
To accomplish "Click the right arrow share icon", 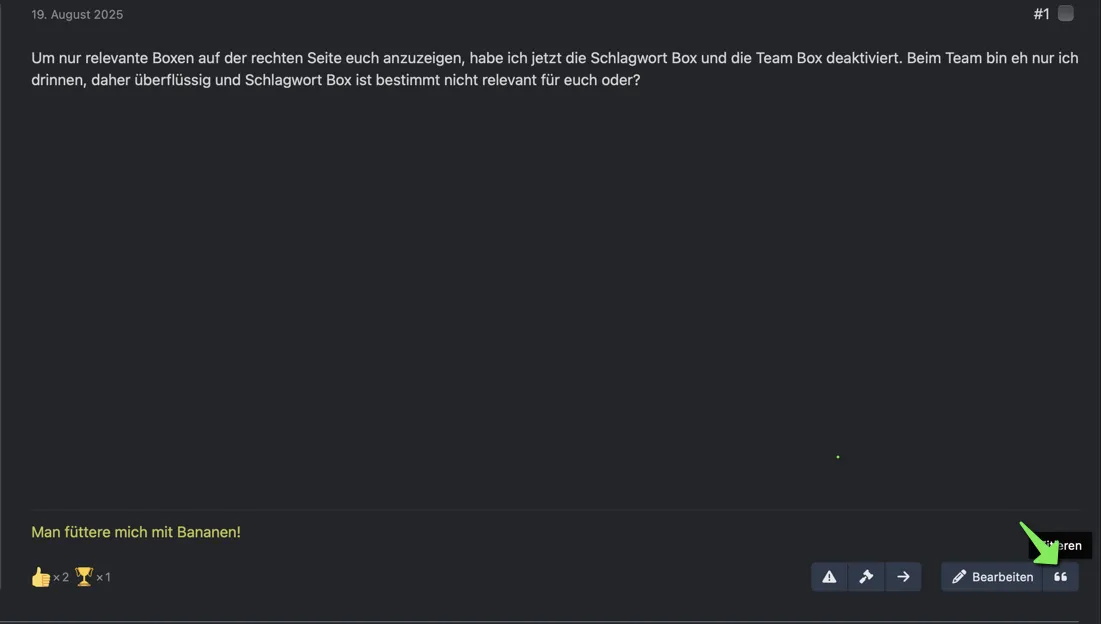I will [903, 577].
